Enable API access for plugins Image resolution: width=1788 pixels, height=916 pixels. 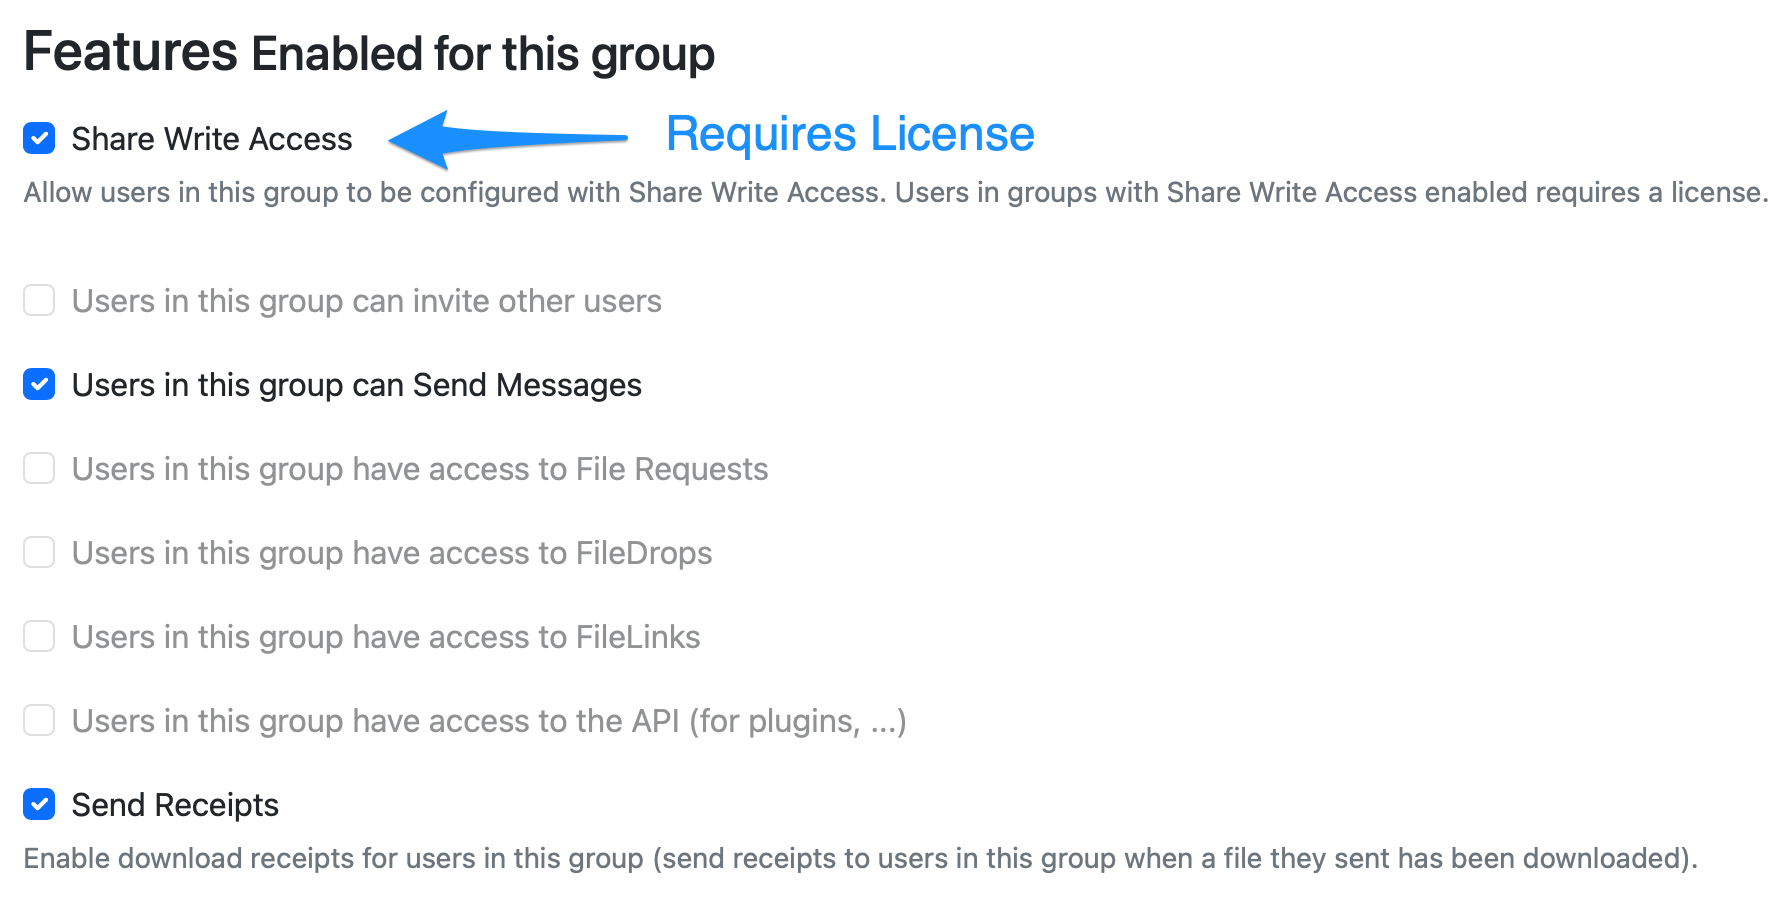click(39, 720)
